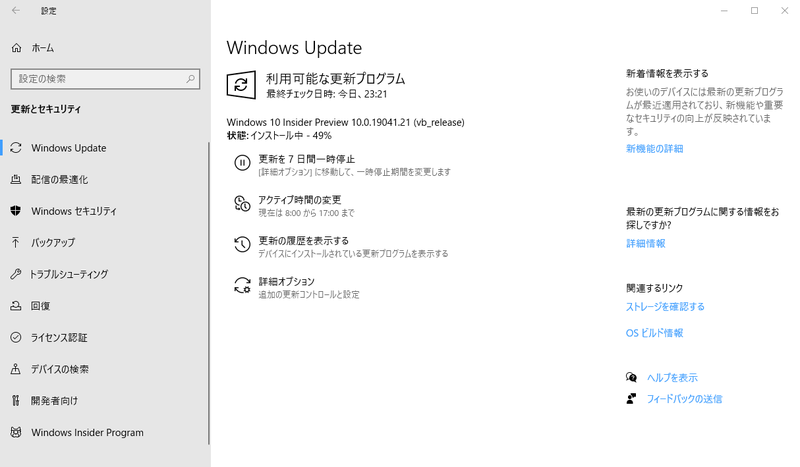Click the search magnifier icon
The image size is (800, 467).
point(190,79)
